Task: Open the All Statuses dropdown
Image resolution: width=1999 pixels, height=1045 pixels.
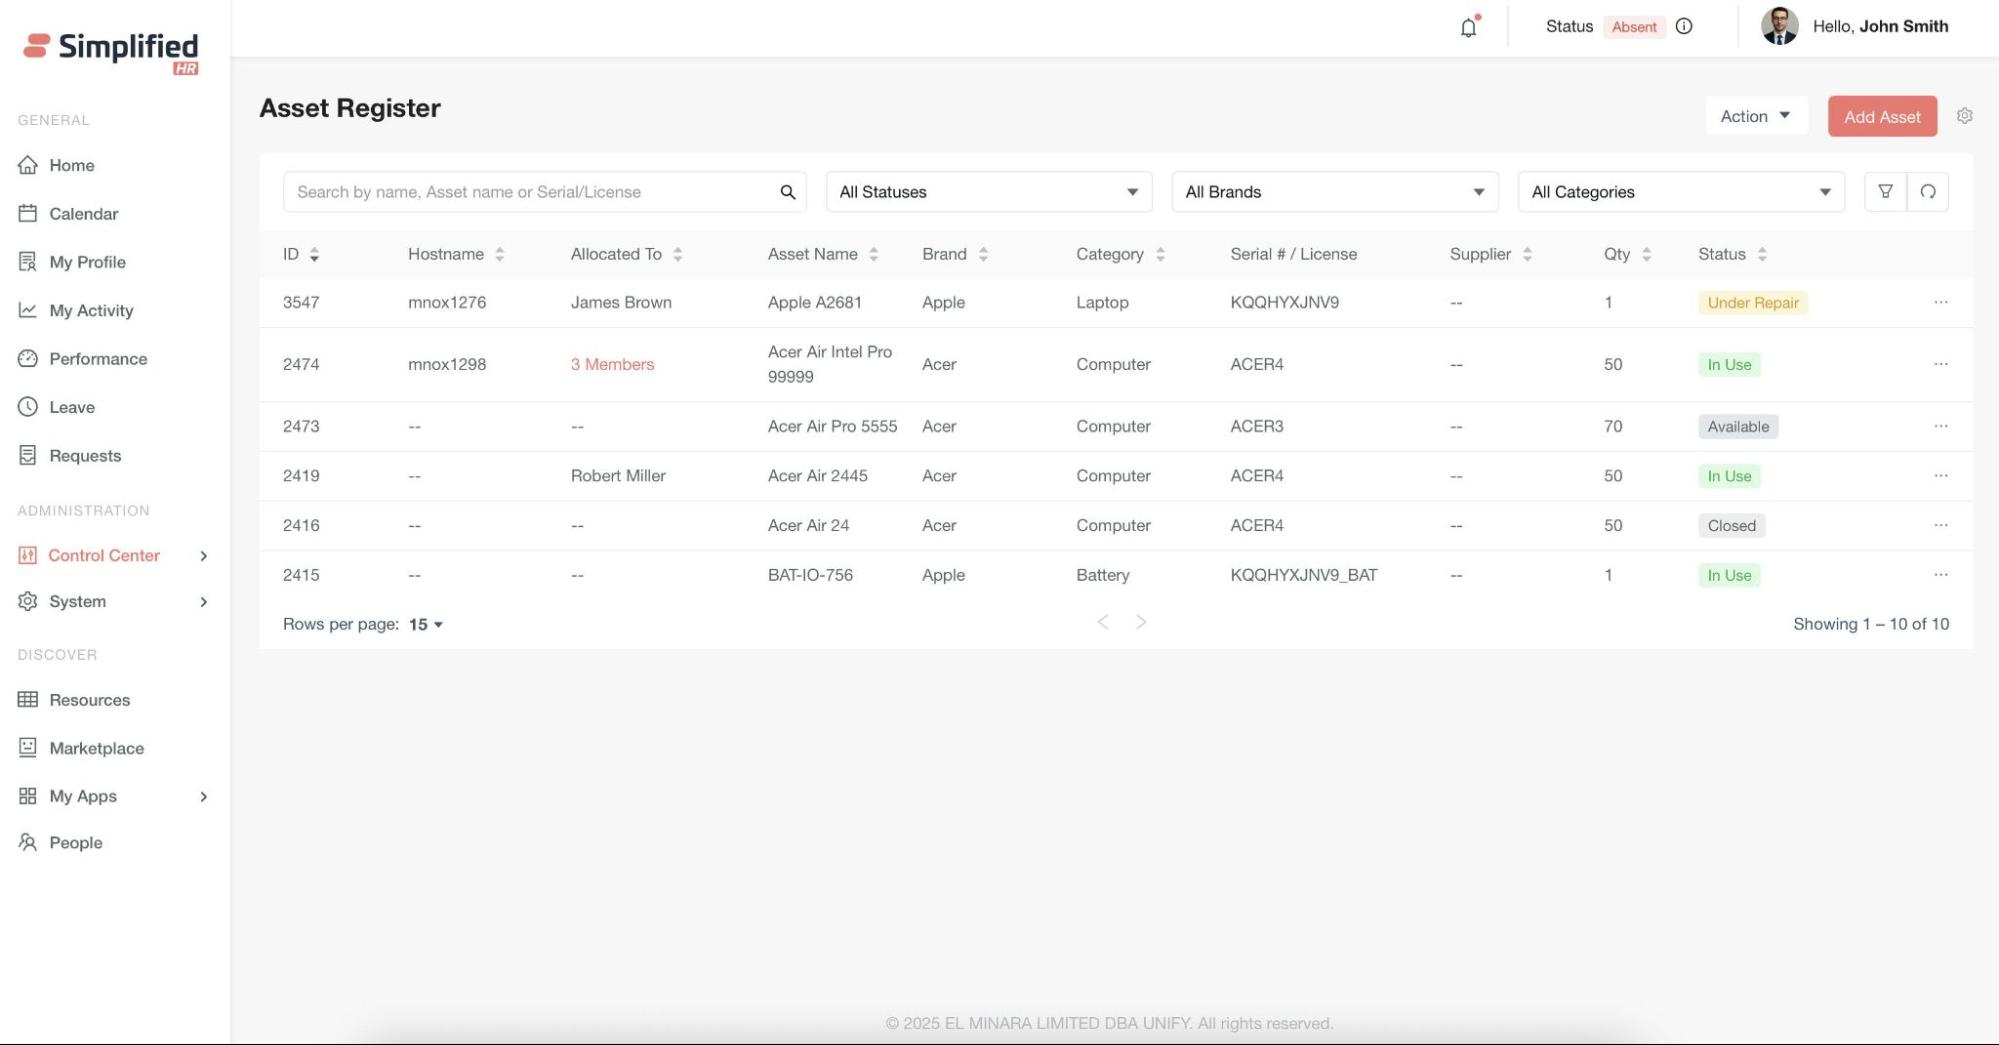Action: coord(988,192)
